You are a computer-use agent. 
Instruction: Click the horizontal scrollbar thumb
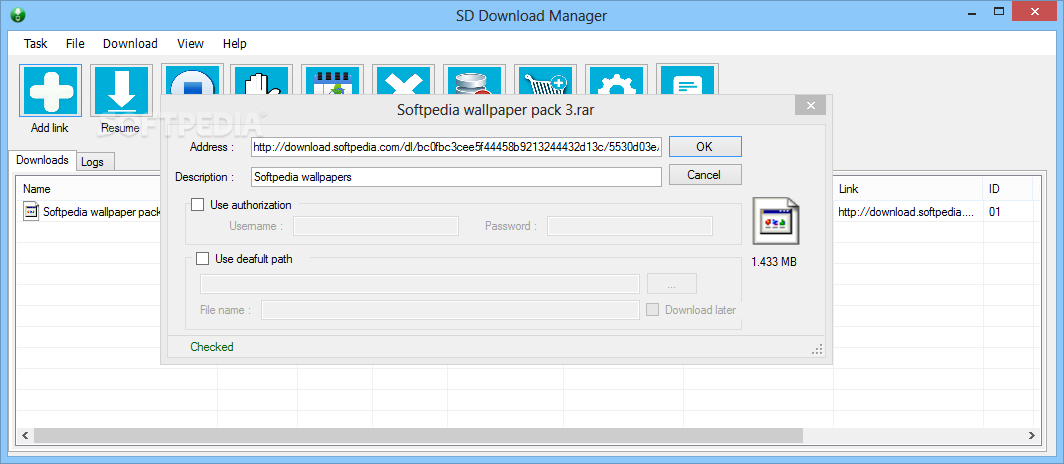[418, 436]
